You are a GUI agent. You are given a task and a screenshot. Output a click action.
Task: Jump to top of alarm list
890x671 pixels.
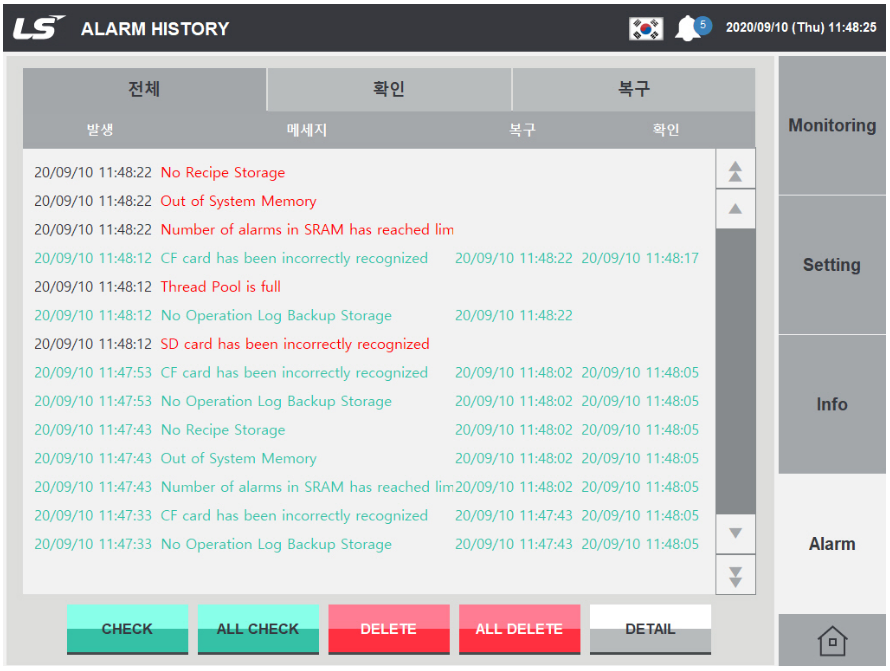[736, 169]
